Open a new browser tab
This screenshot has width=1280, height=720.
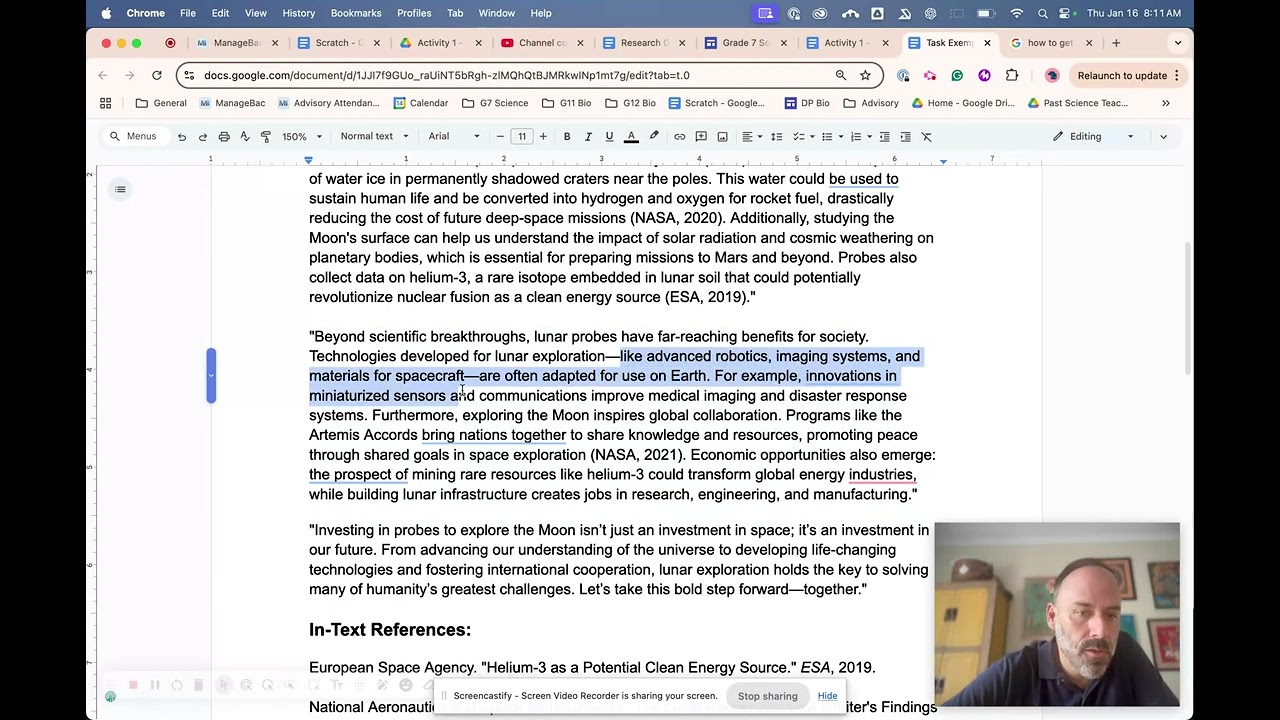pos(1116,43)
